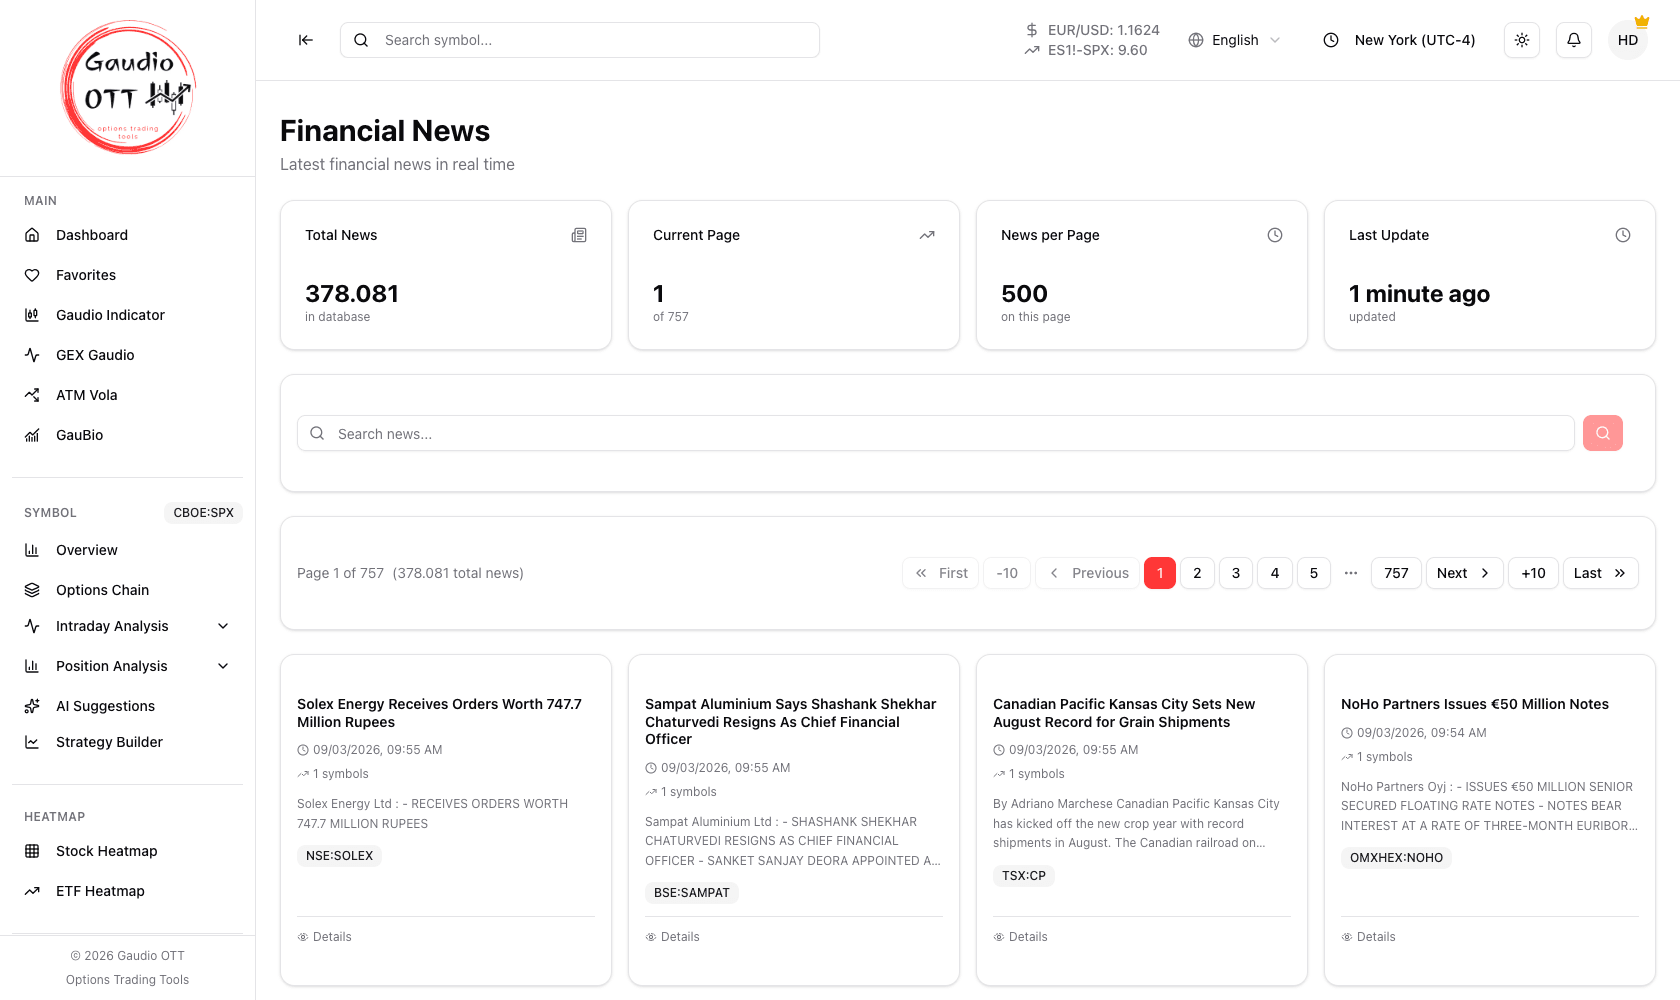Click the Current Page trend icon
1680x1000 pixels.
(x=927, y=235)
